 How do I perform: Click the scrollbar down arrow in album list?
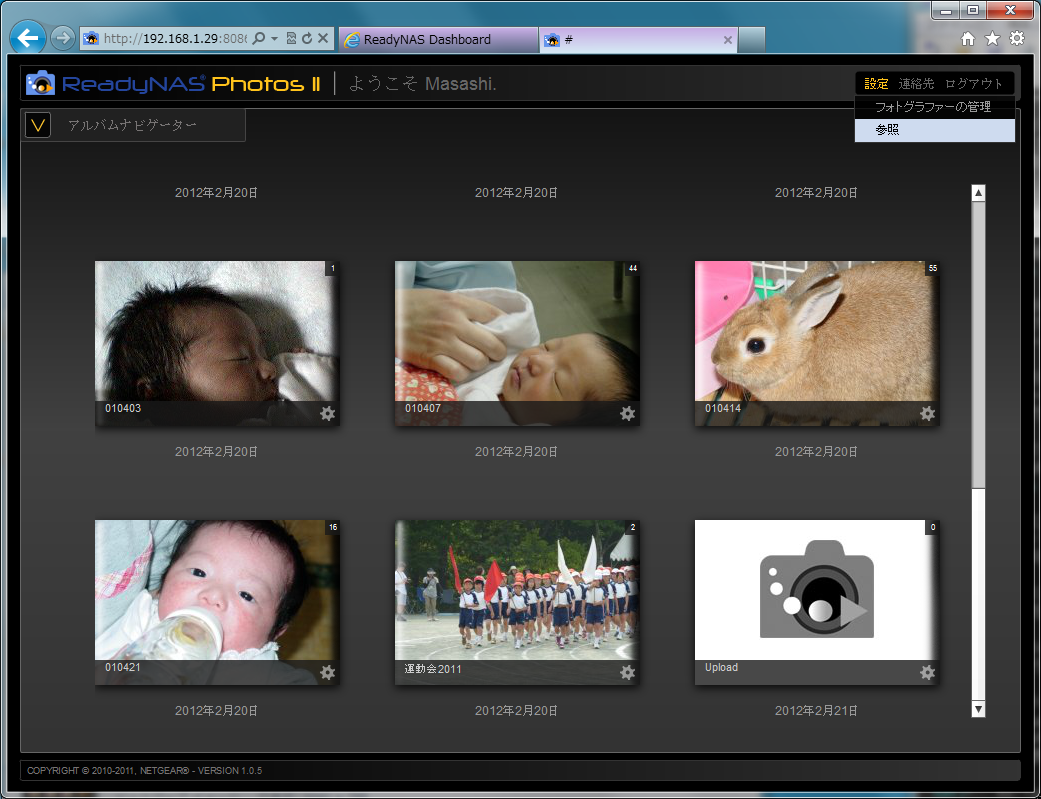click(978, 709)
